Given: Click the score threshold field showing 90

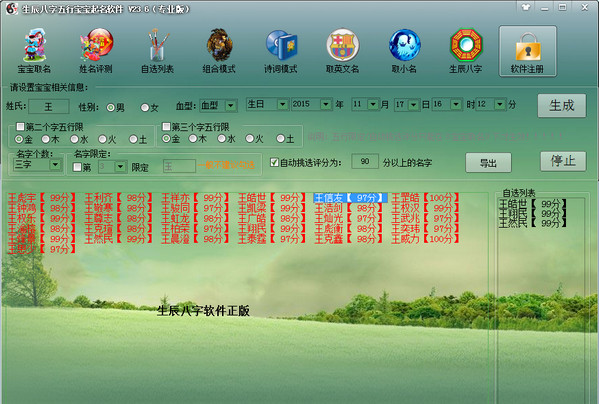Looking at the screenshot, I should point(365,162).
